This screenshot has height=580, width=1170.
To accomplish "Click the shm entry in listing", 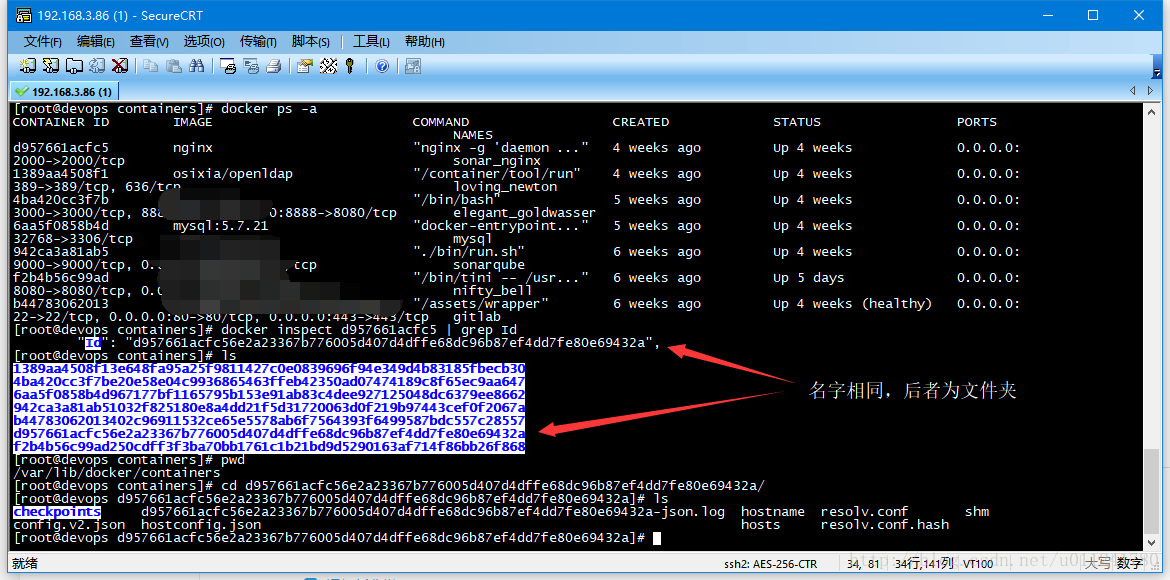I will tap(977, 511).
